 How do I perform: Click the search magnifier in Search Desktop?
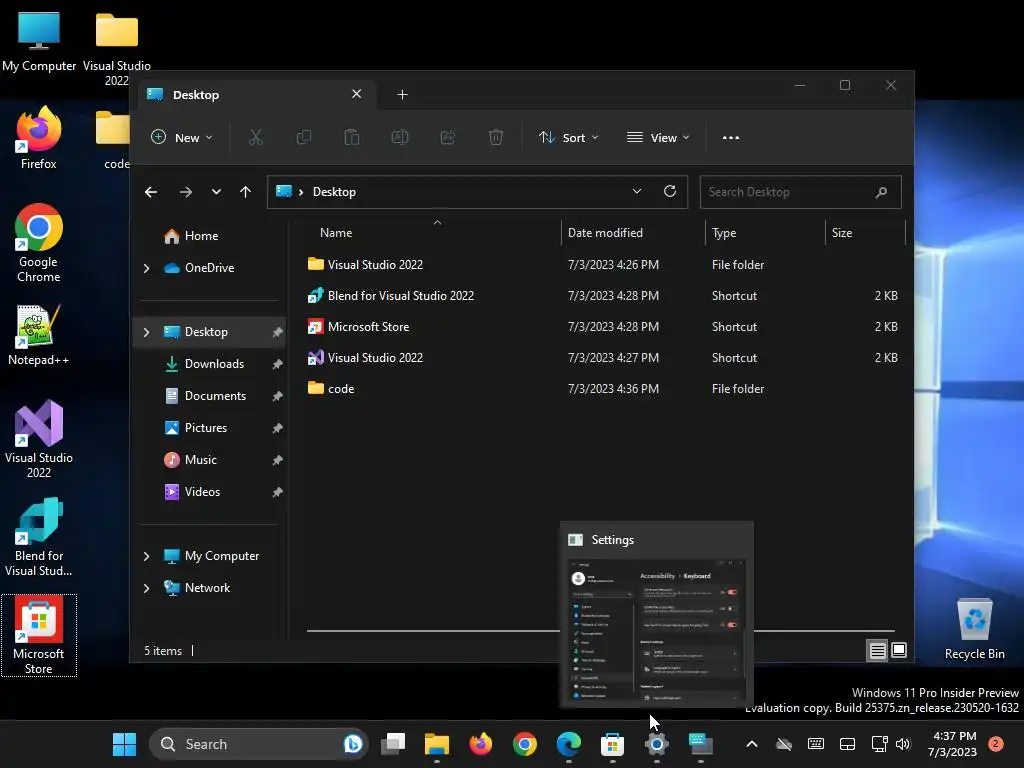(x=881, y=192)
